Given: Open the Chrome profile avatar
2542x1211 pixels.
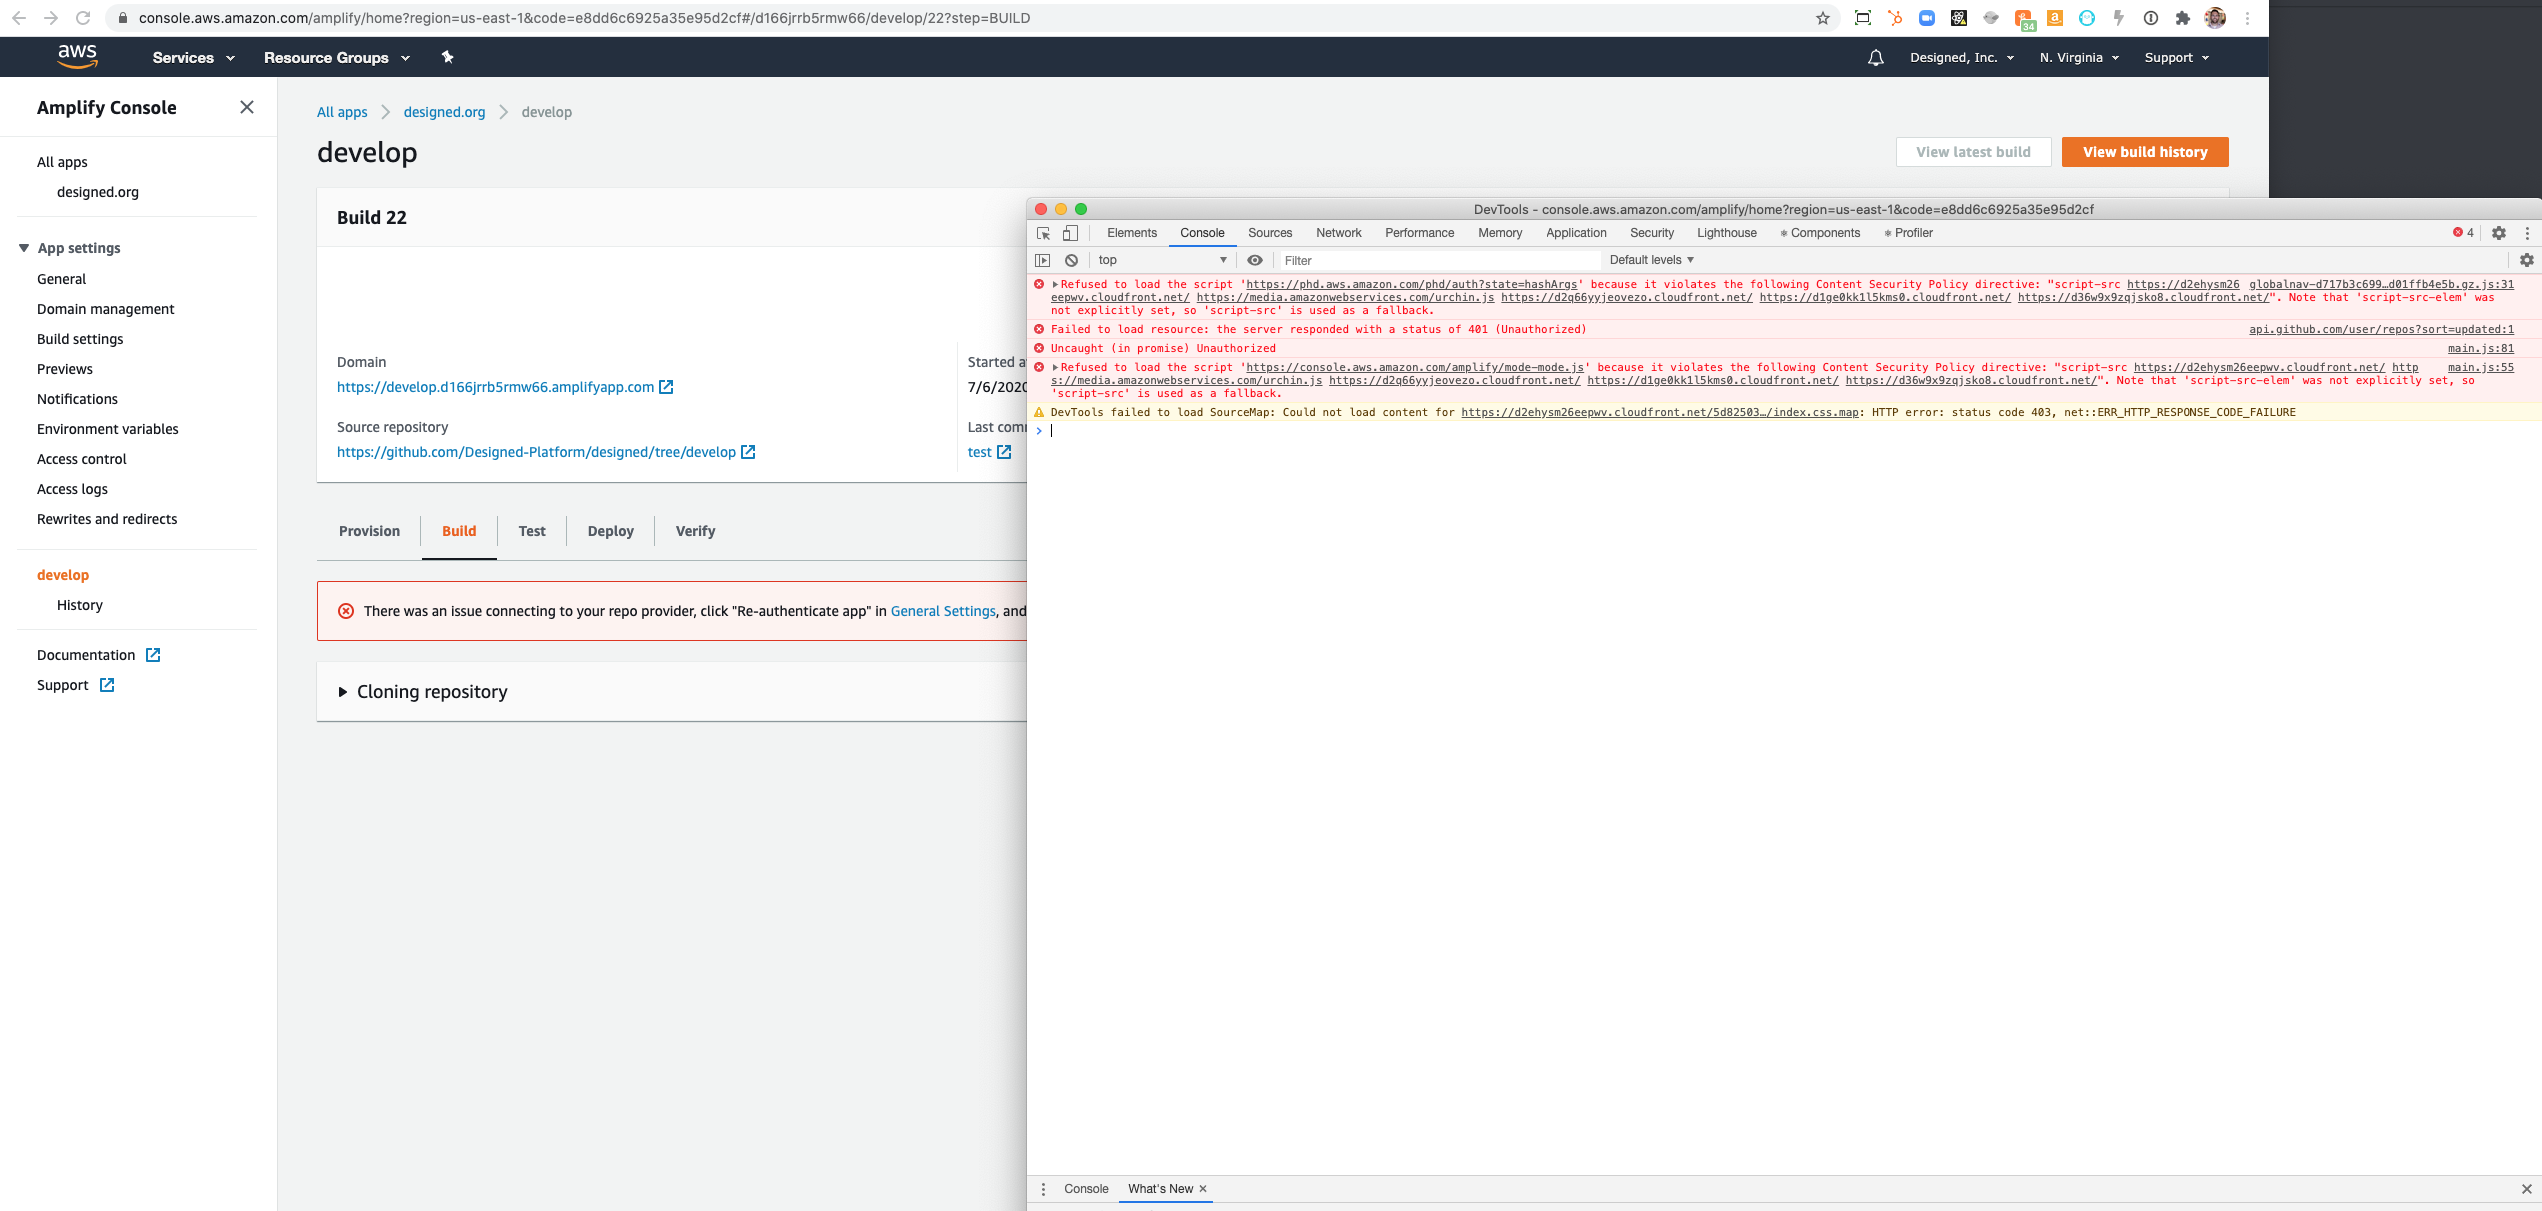Looking at the screenshot, I should [2215, 18].
